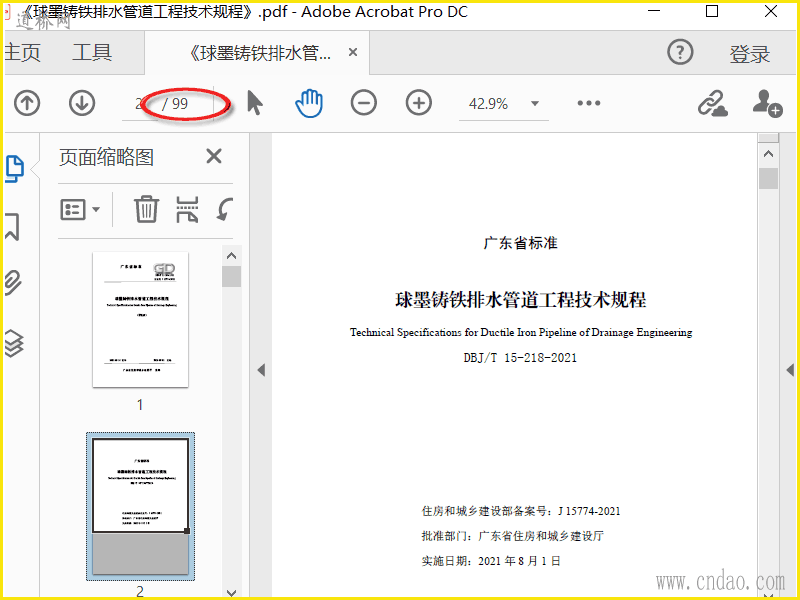This screenshot has height=600, width=800.
Task: Zoom in with the plus icon
Action: coord(418,103)
